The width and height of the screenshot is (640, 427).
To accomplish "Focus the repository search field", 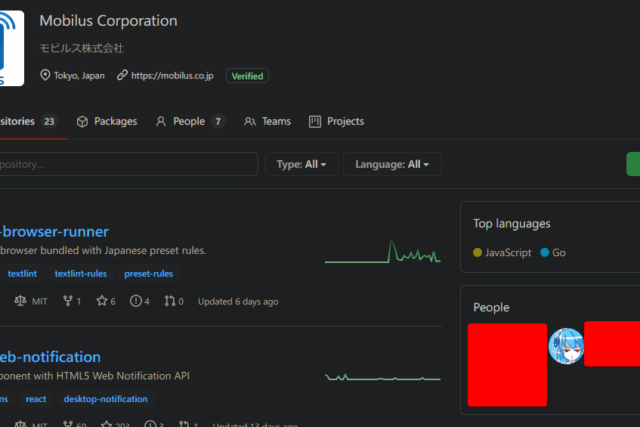I will point(129,164).
